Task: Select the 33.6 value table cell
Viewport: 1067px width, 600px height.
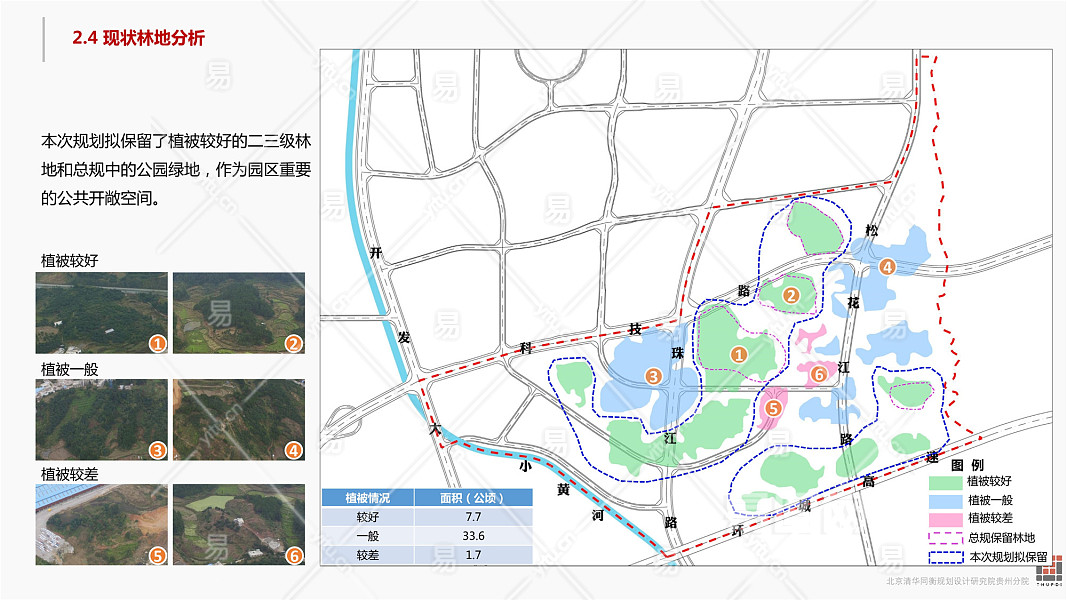Action: point(473,536)
